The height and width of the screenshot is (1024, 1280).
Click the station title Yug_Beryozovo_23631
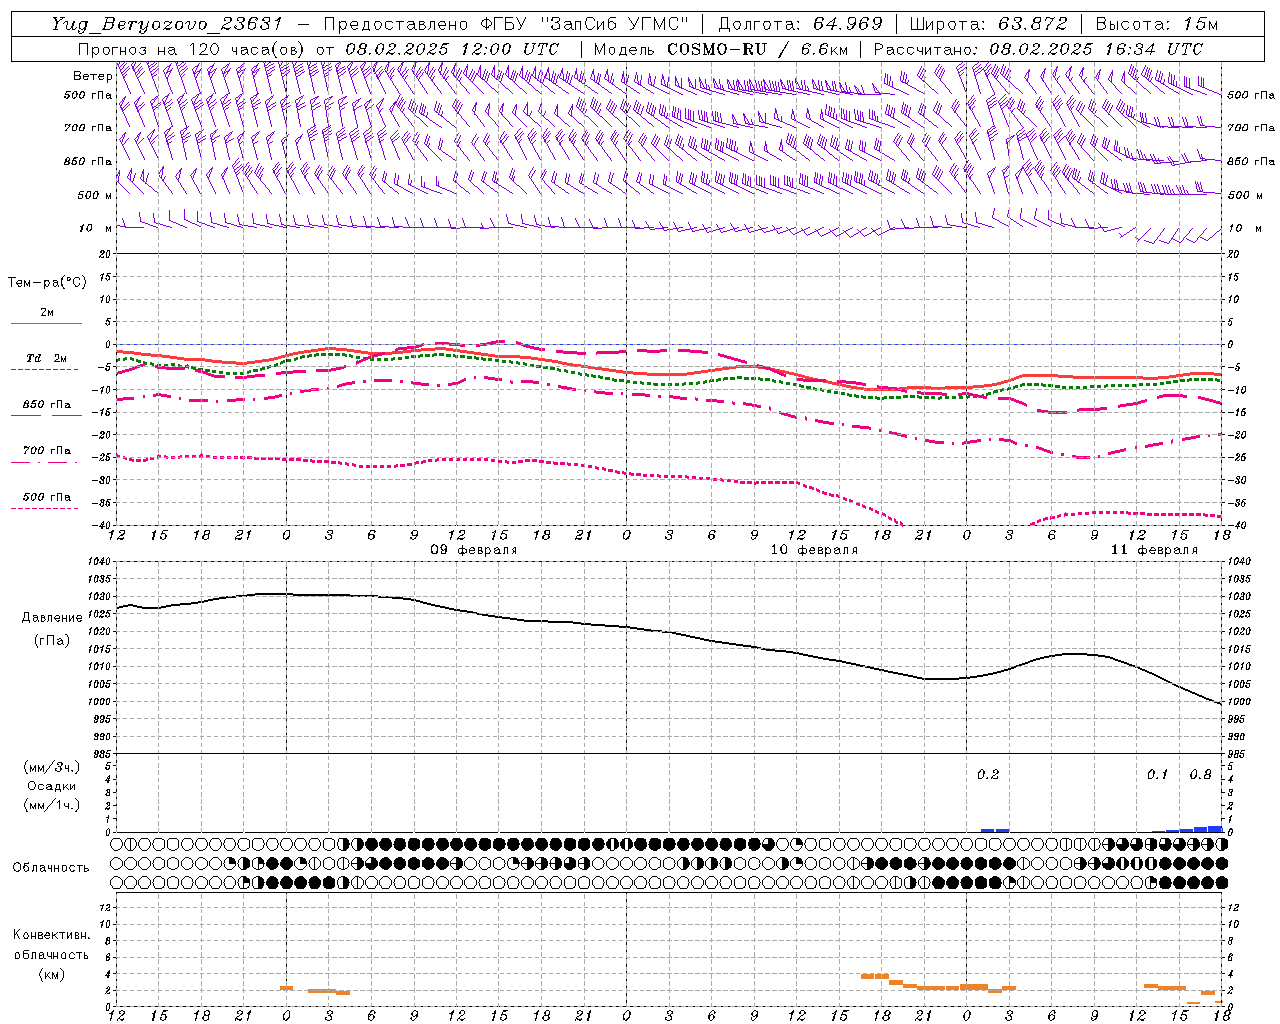(166, 24)
